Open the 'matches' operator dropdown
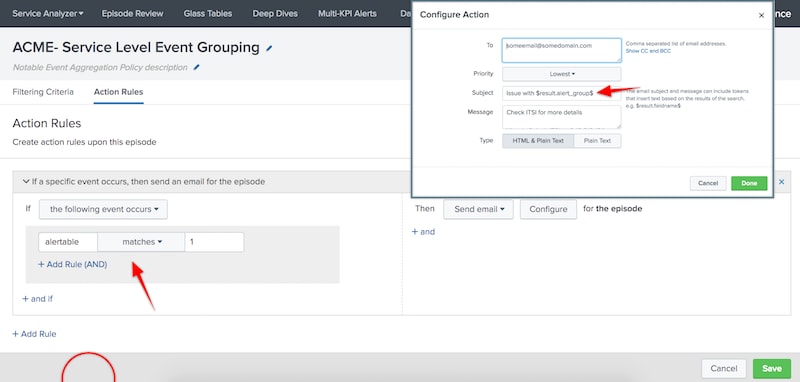Screen dimensions: 800x382 [x=141, y=242]
